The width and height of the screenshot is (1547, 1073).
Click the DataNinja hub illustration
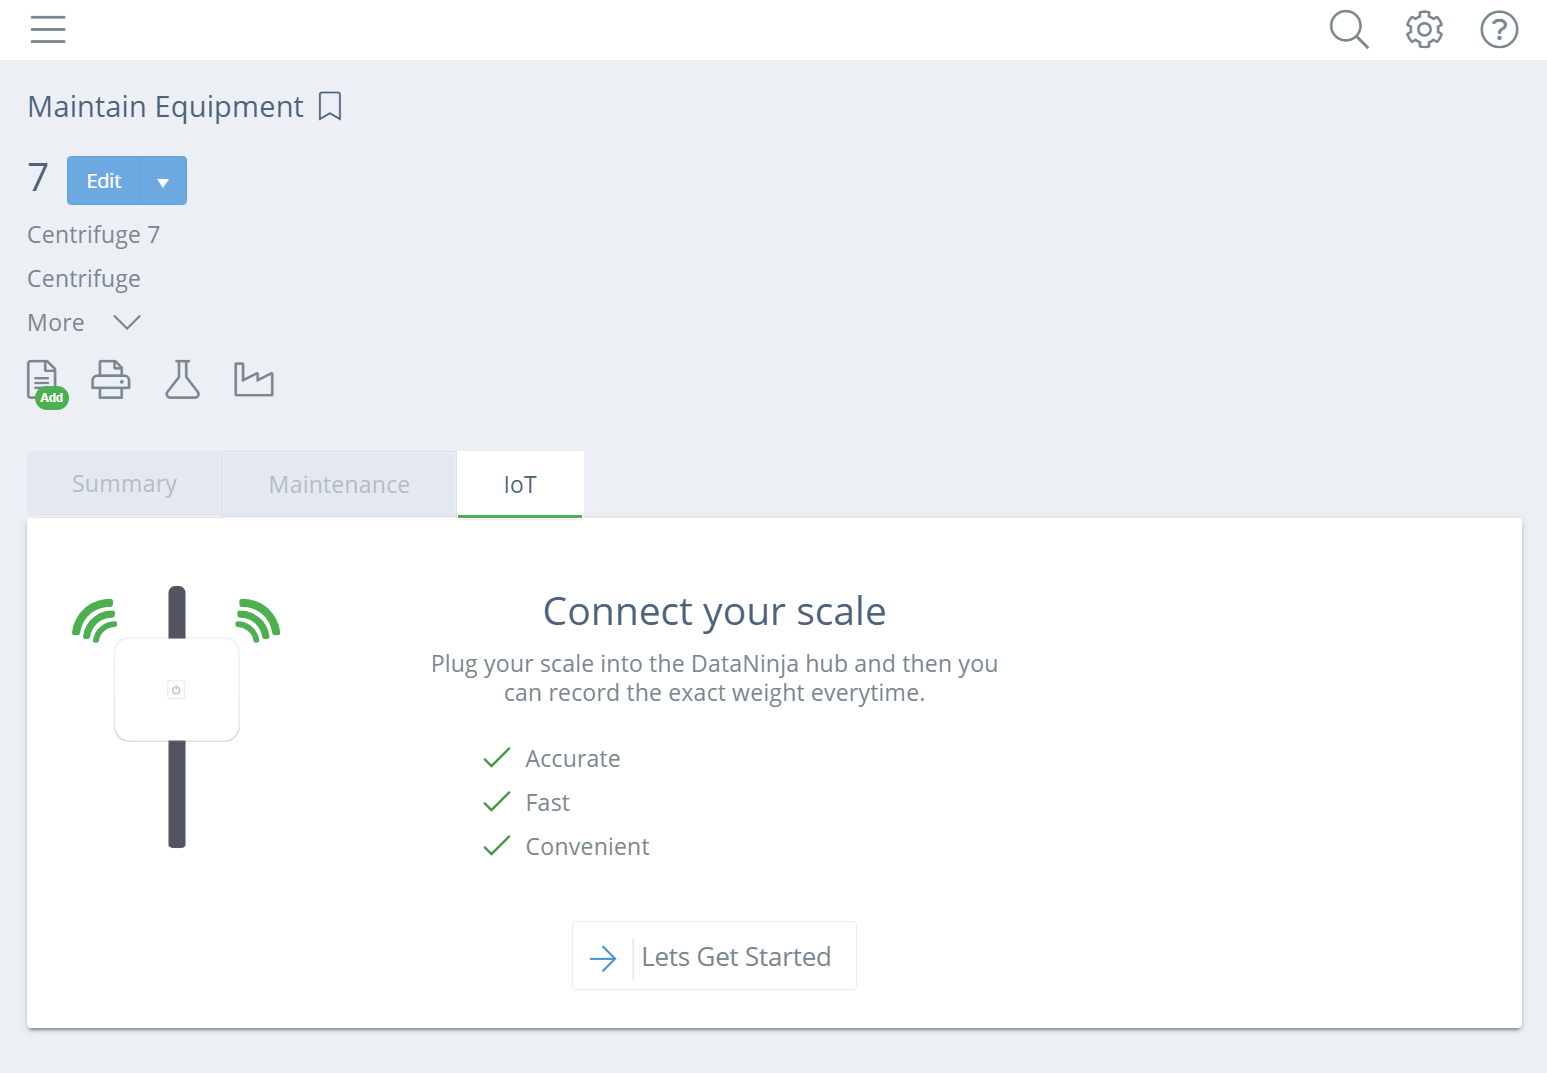point(176,716)
